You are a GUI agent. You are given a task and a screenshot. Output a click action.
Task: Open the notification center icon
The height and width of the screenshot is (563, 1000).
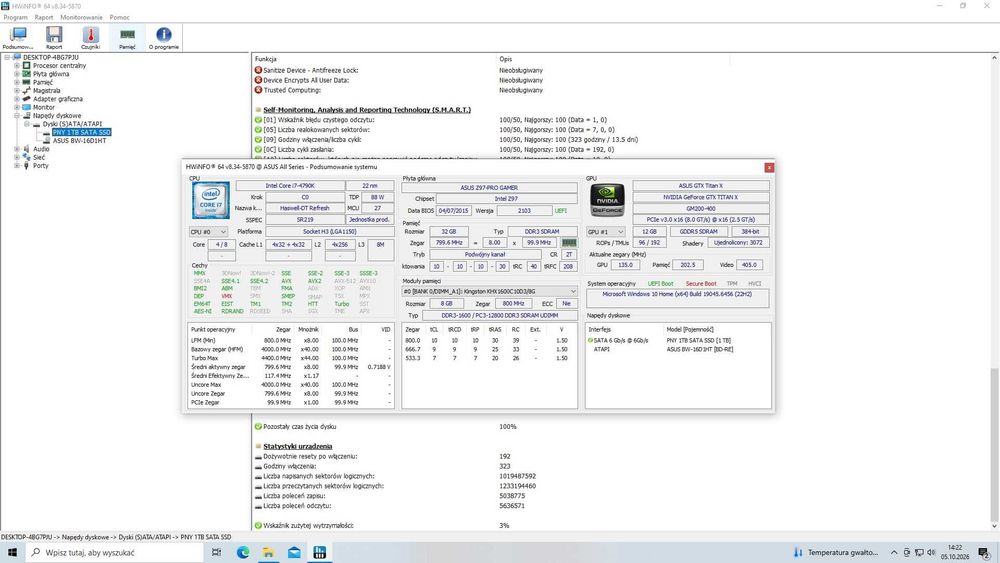[984, 552]
